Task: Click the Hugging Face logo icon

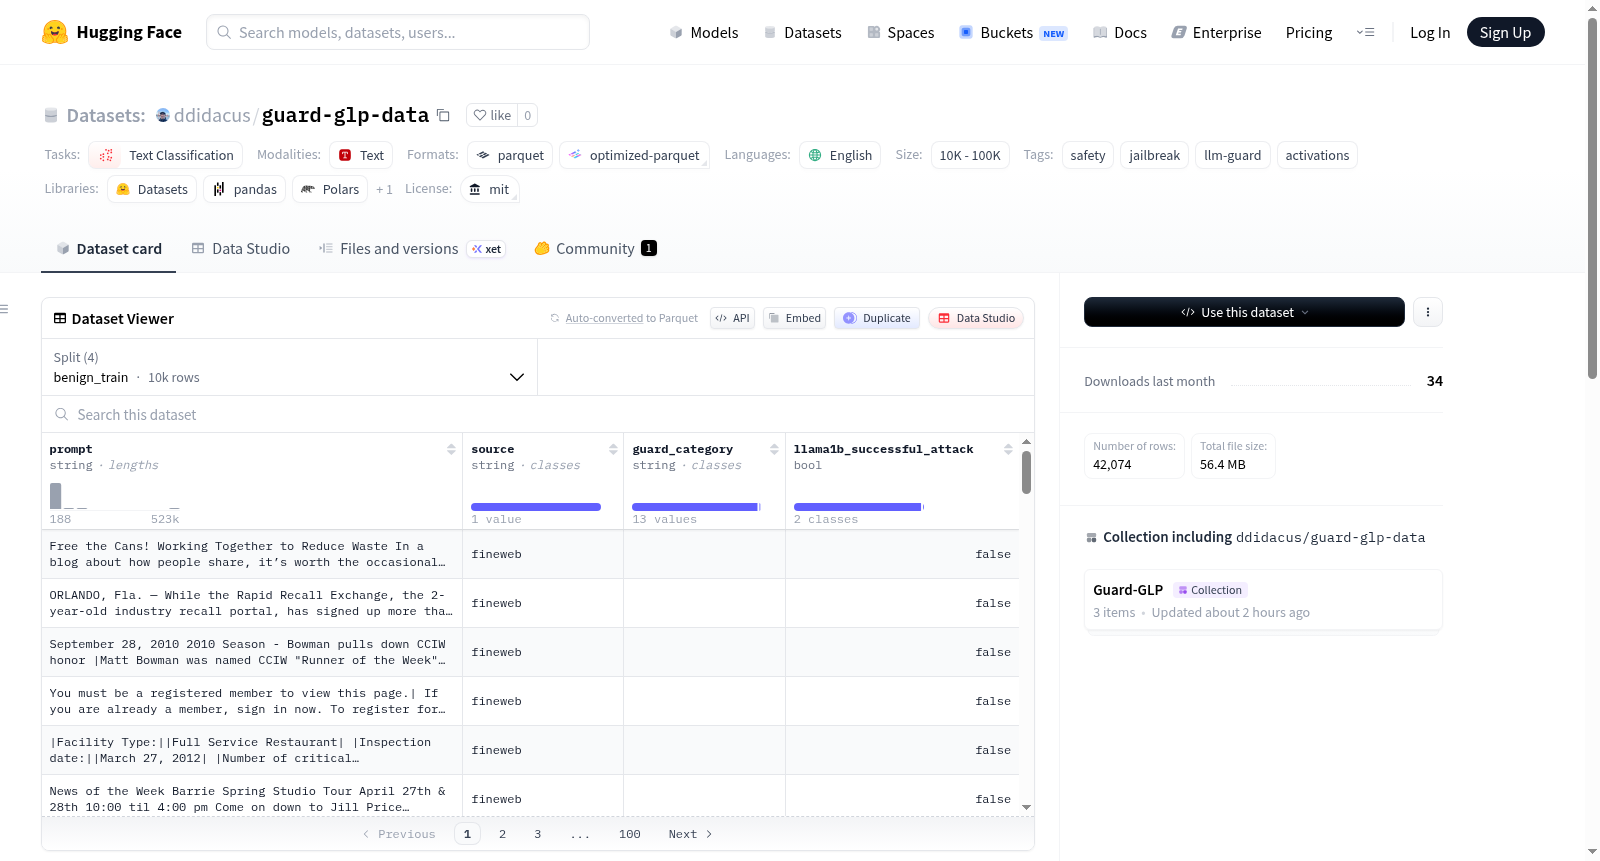Action: tap(55, 32)
